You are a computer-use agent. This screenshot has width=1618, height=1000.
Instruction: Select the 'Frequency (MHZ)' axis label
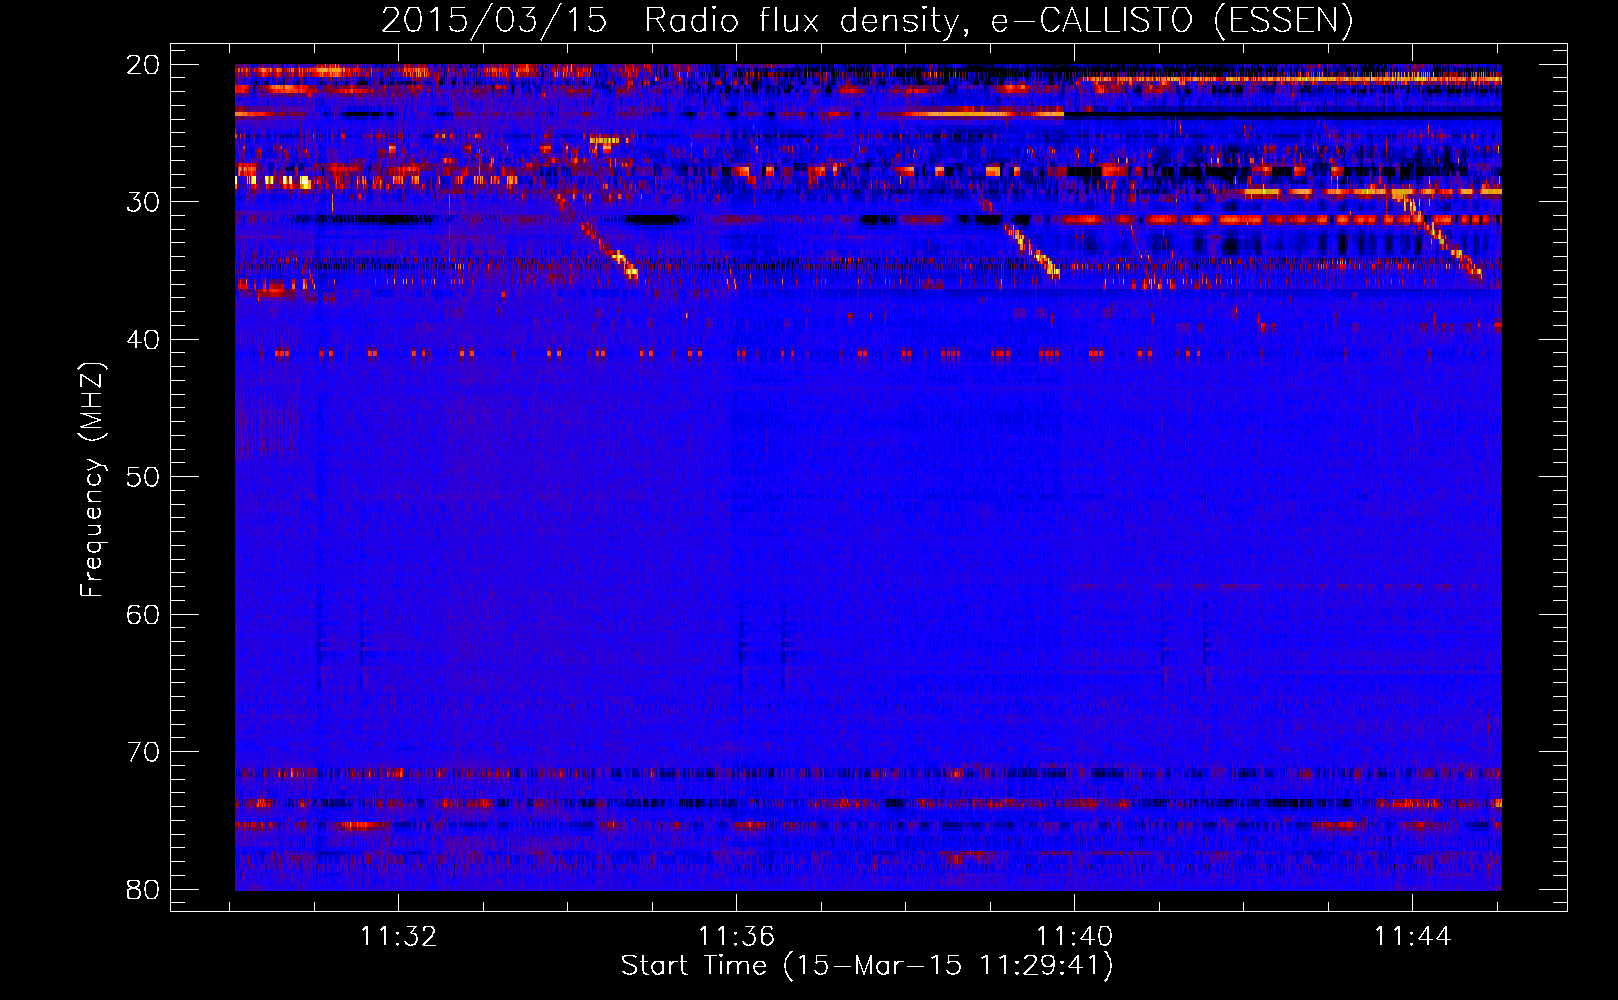[x=92, y=480]
